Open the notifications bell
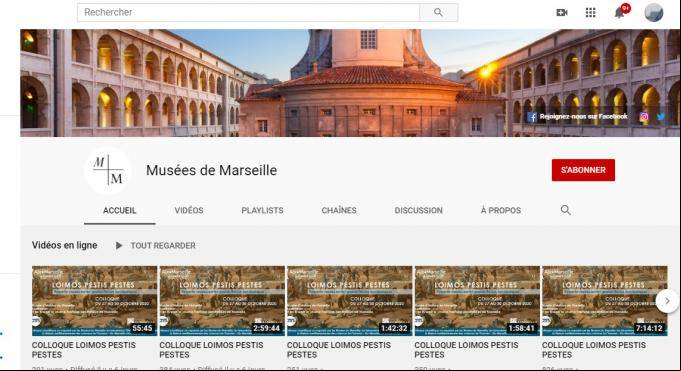Viewport: 681px width, 371px height. pyautogui.click(x=620, y=12)
